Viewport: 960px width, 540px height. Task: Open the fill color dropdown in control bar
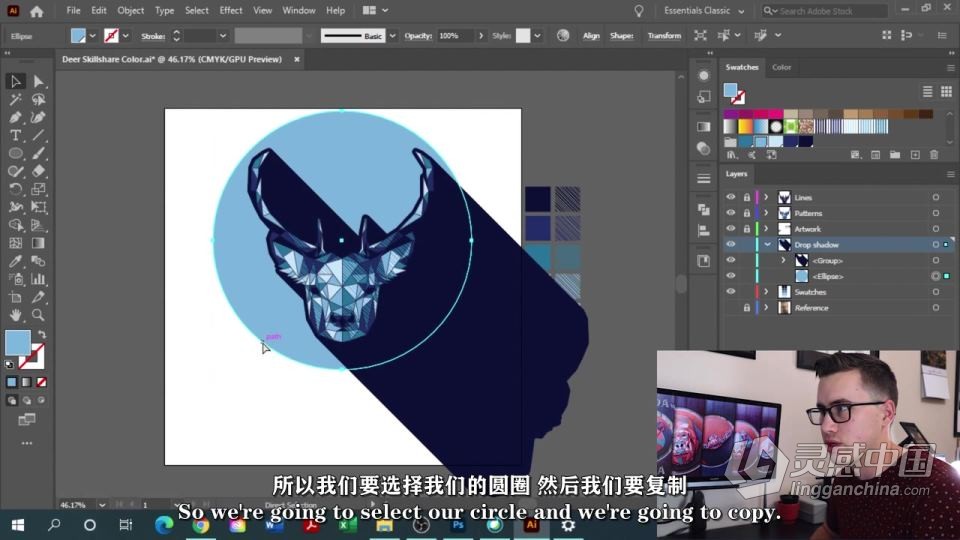92,36
